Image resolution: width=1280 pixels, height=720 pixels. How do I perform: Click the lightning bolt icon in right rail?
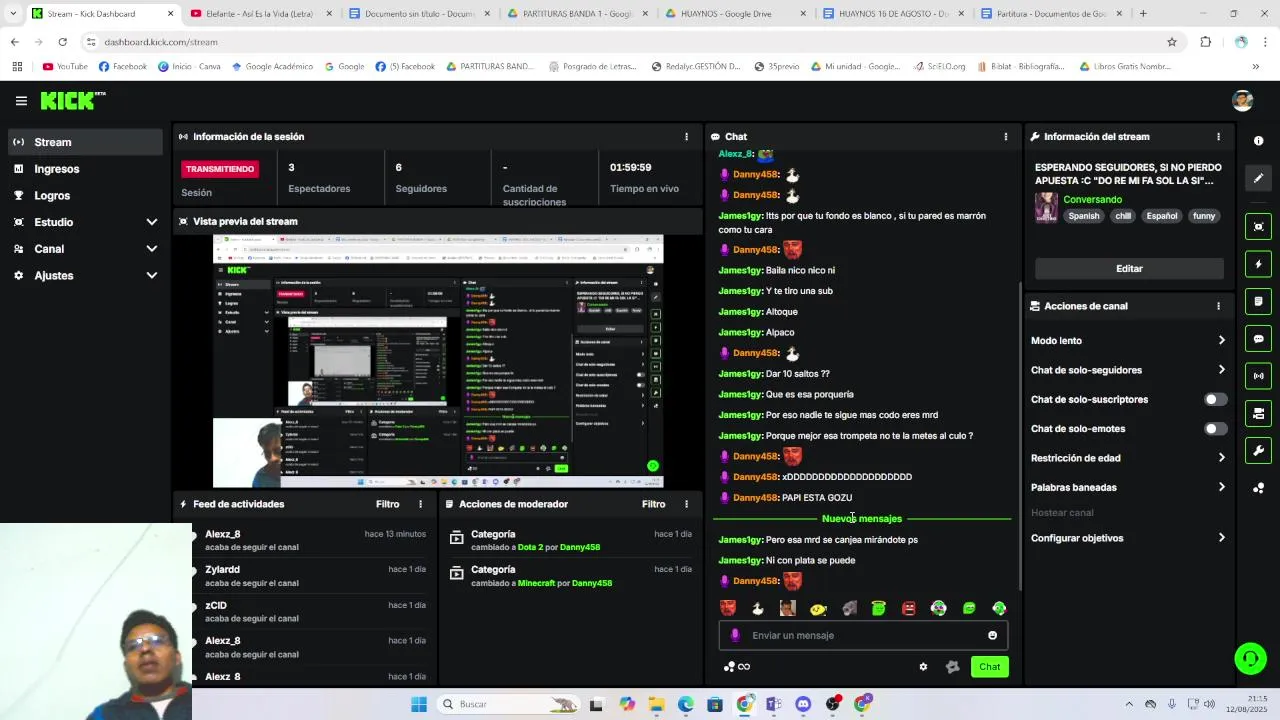[1258, 264]
